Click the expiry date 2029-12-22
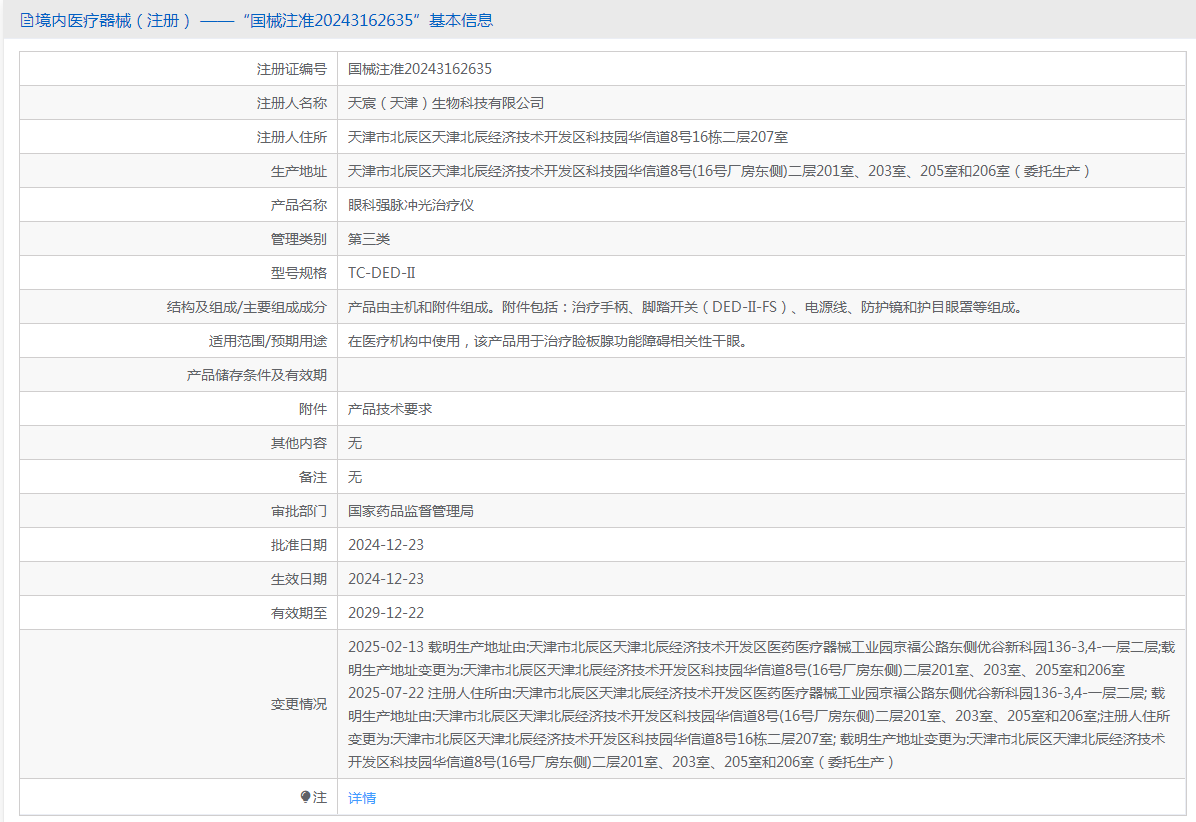Image resolution: width=1196 pixels, height=822 pixels. (x=386, y=613)
